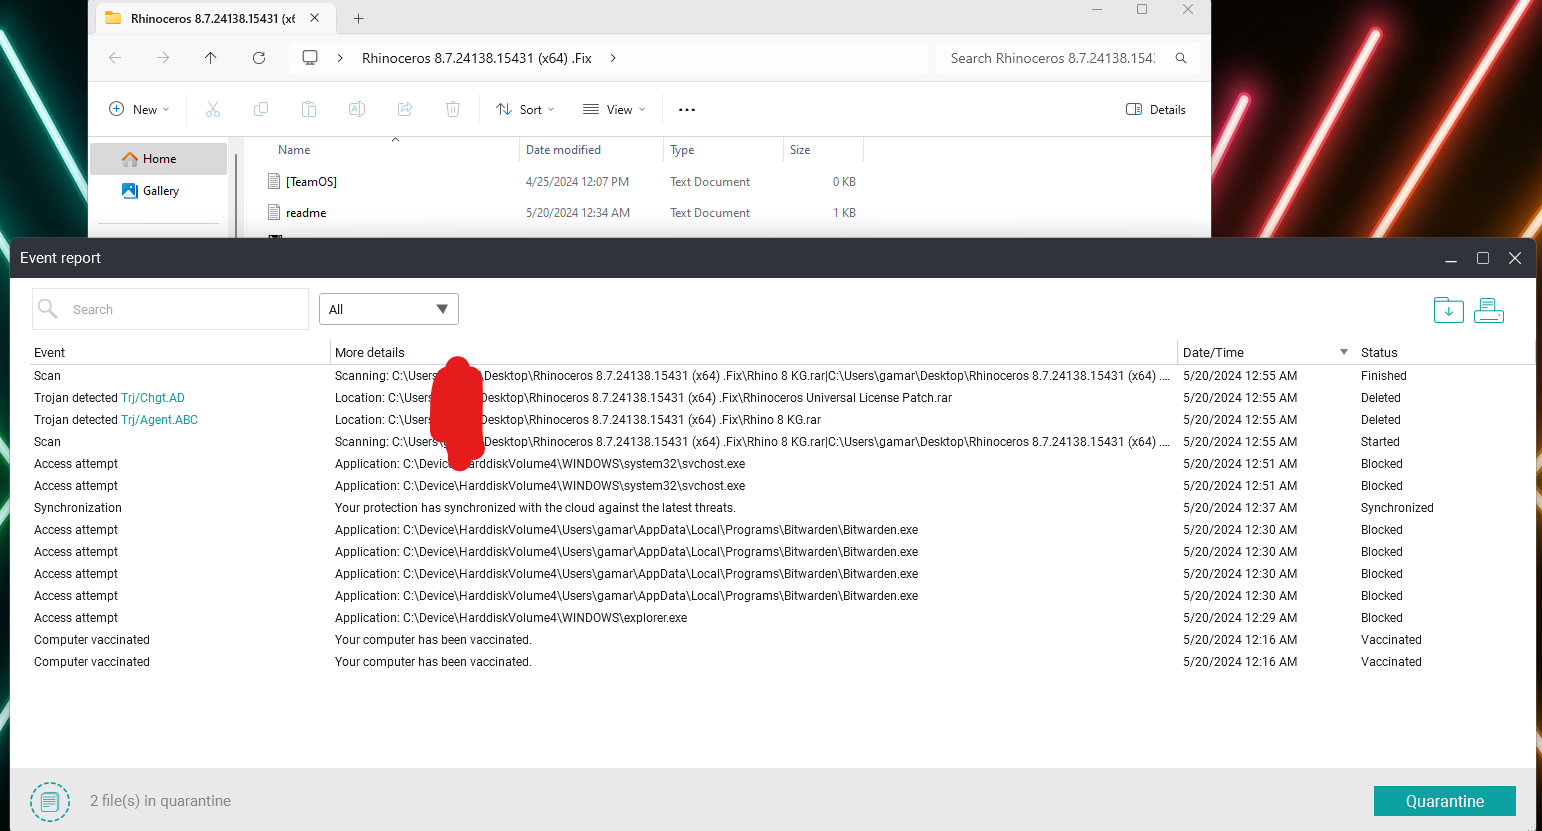Open a new tab in File Explorer
The height and width of the screenshot is (831, 1542).
click(359, 18)
